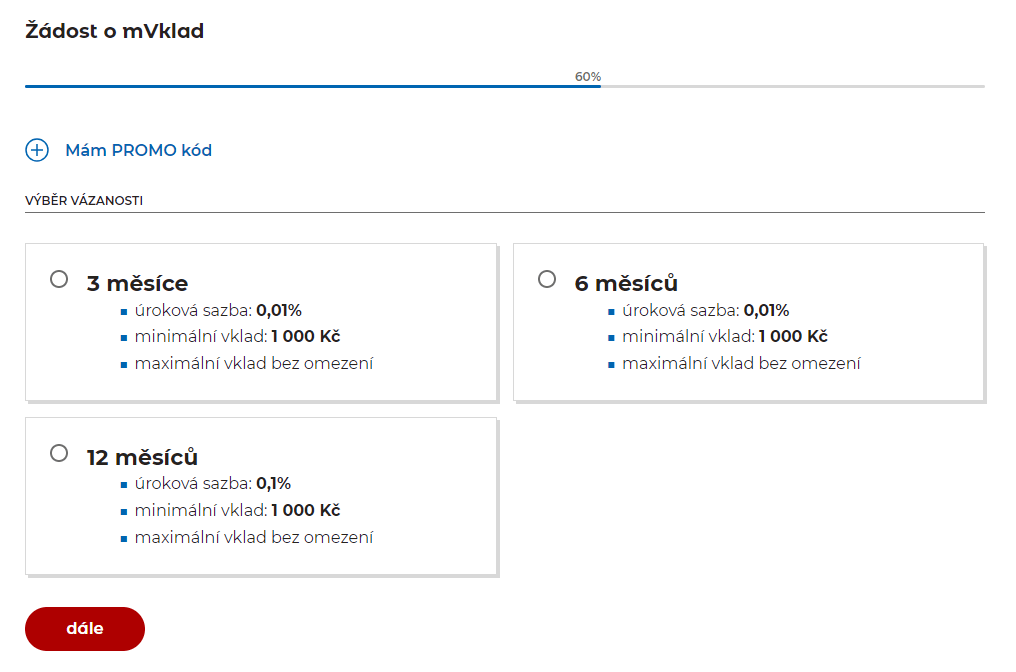Click úroková sazba 0,01% in 3 měsíce card

coord(218,310)
